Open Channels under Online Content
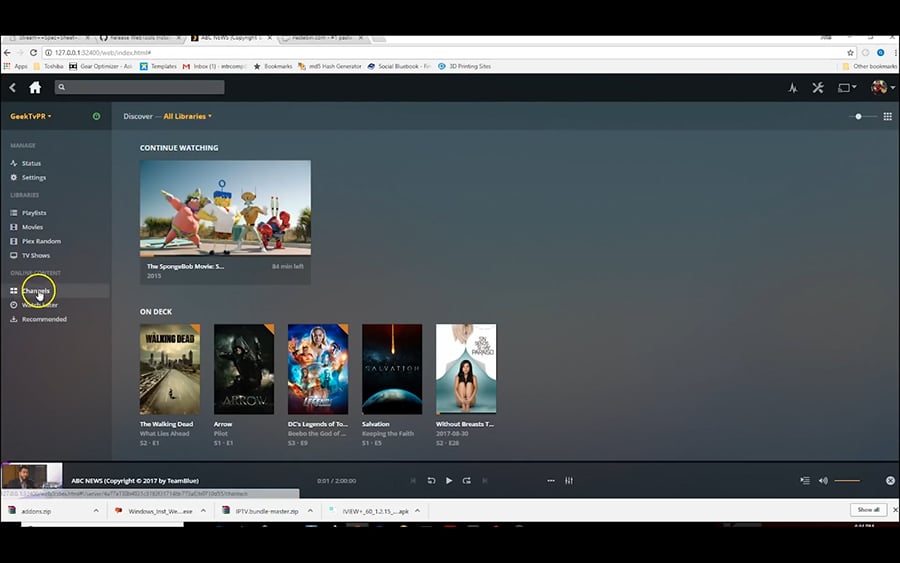This screenshot has width=900, height=563. tap(36, 291)
